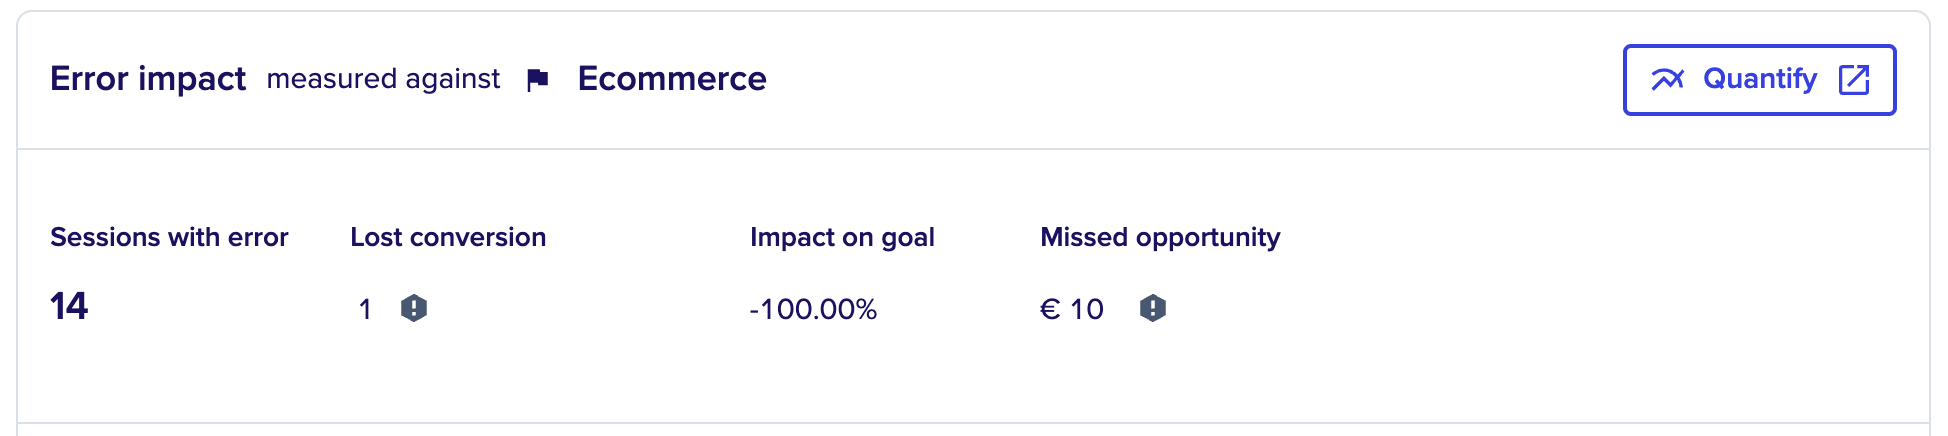Click the "measured against" text

[x=383, y=79]
